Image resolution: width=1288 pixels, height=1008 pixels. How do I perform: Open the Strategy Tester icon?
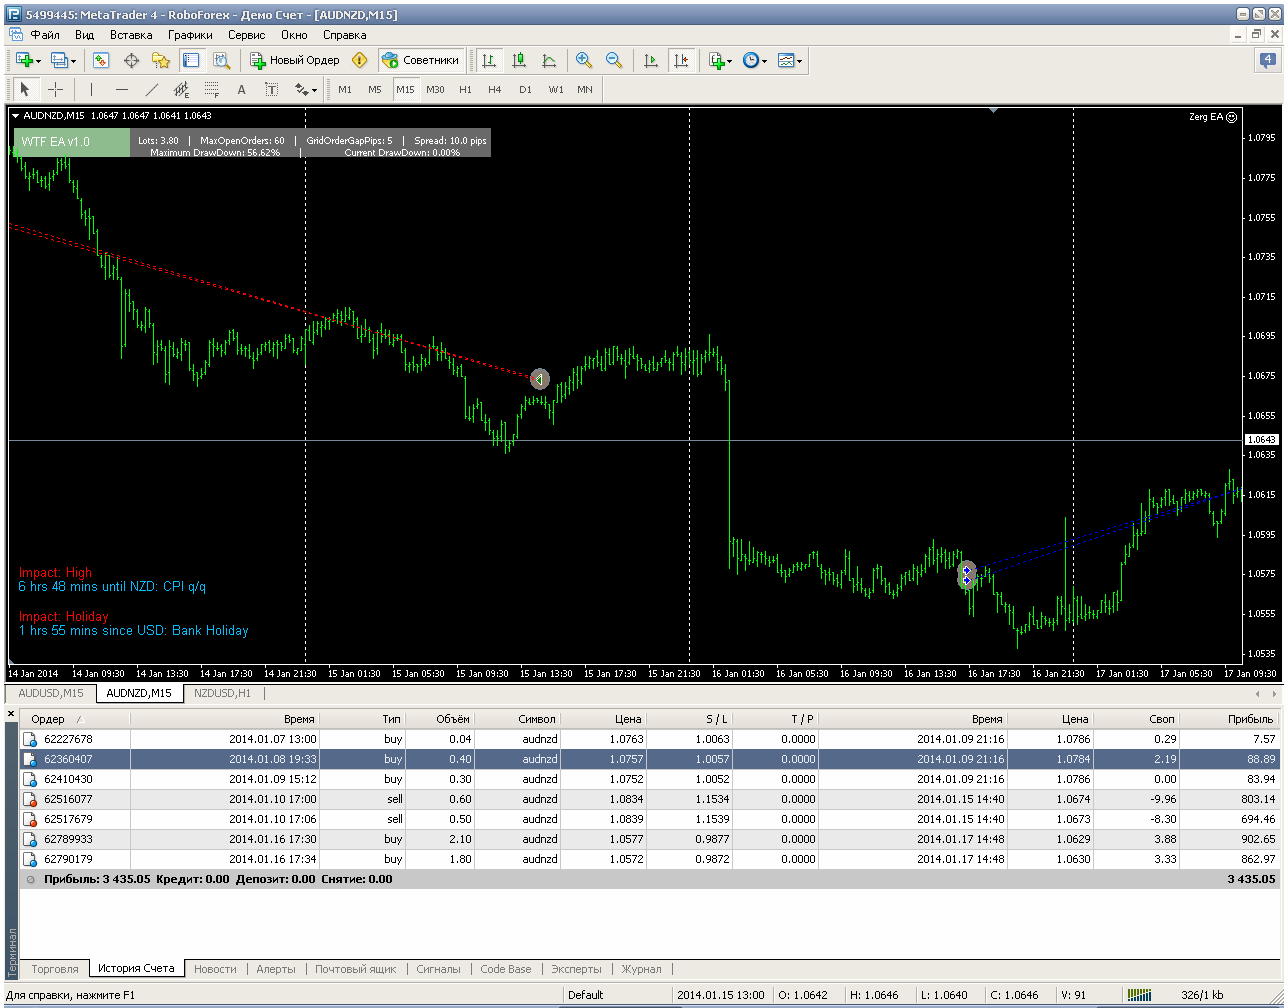tap(221, 60)
